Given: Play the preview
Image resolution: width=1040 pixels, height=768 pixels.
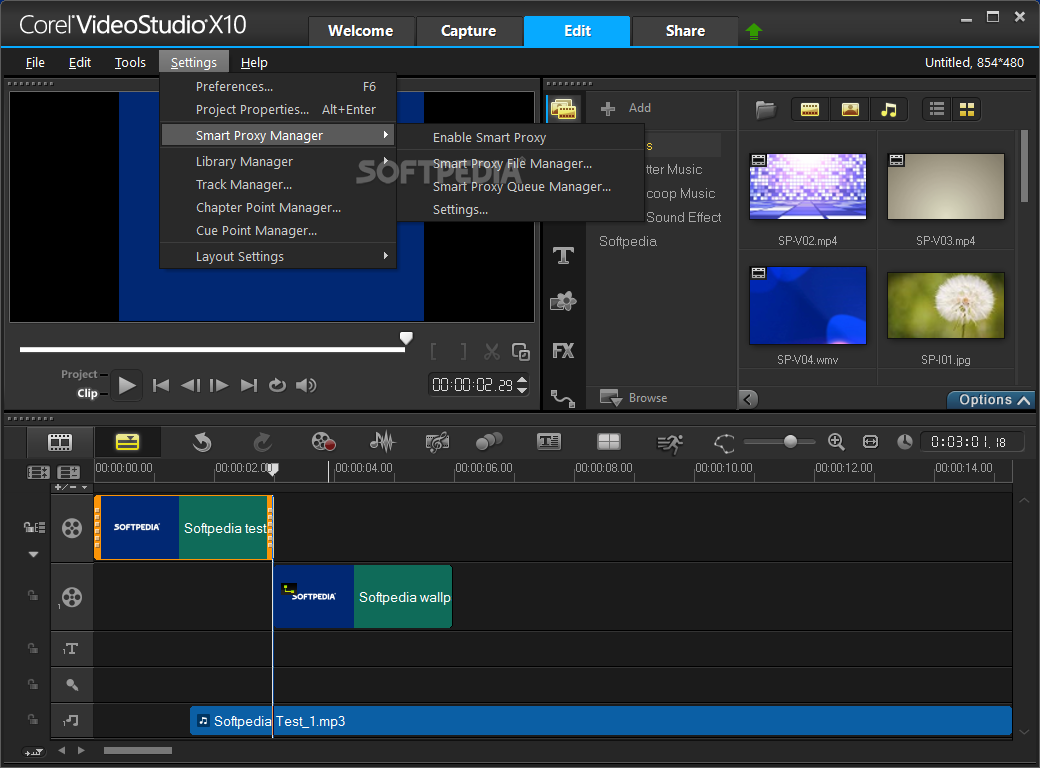Looking at the screenshot, I should 126,385.
